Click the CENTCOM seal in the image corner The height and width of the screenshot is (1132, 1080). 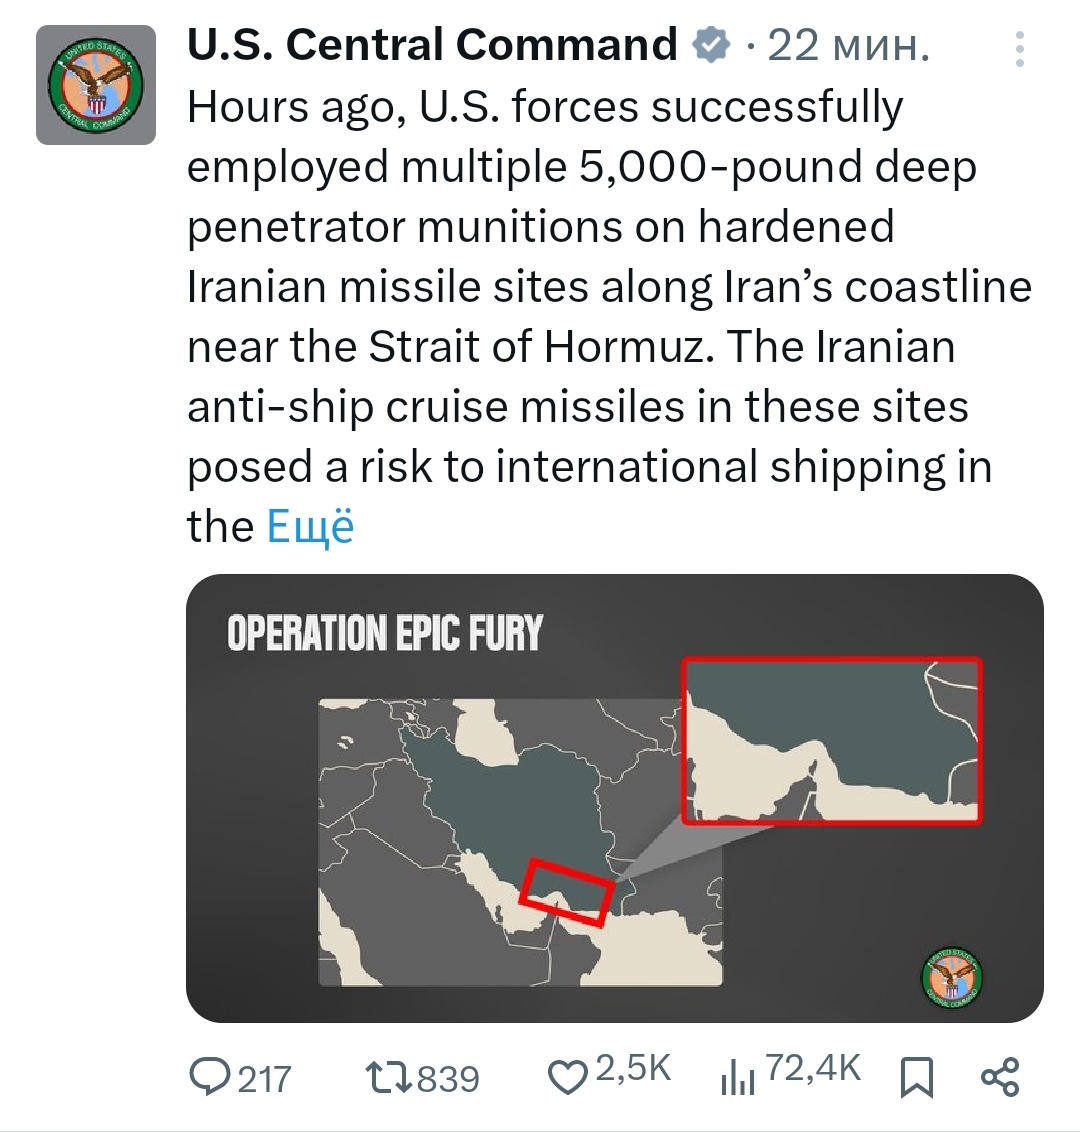click(951, 979)
